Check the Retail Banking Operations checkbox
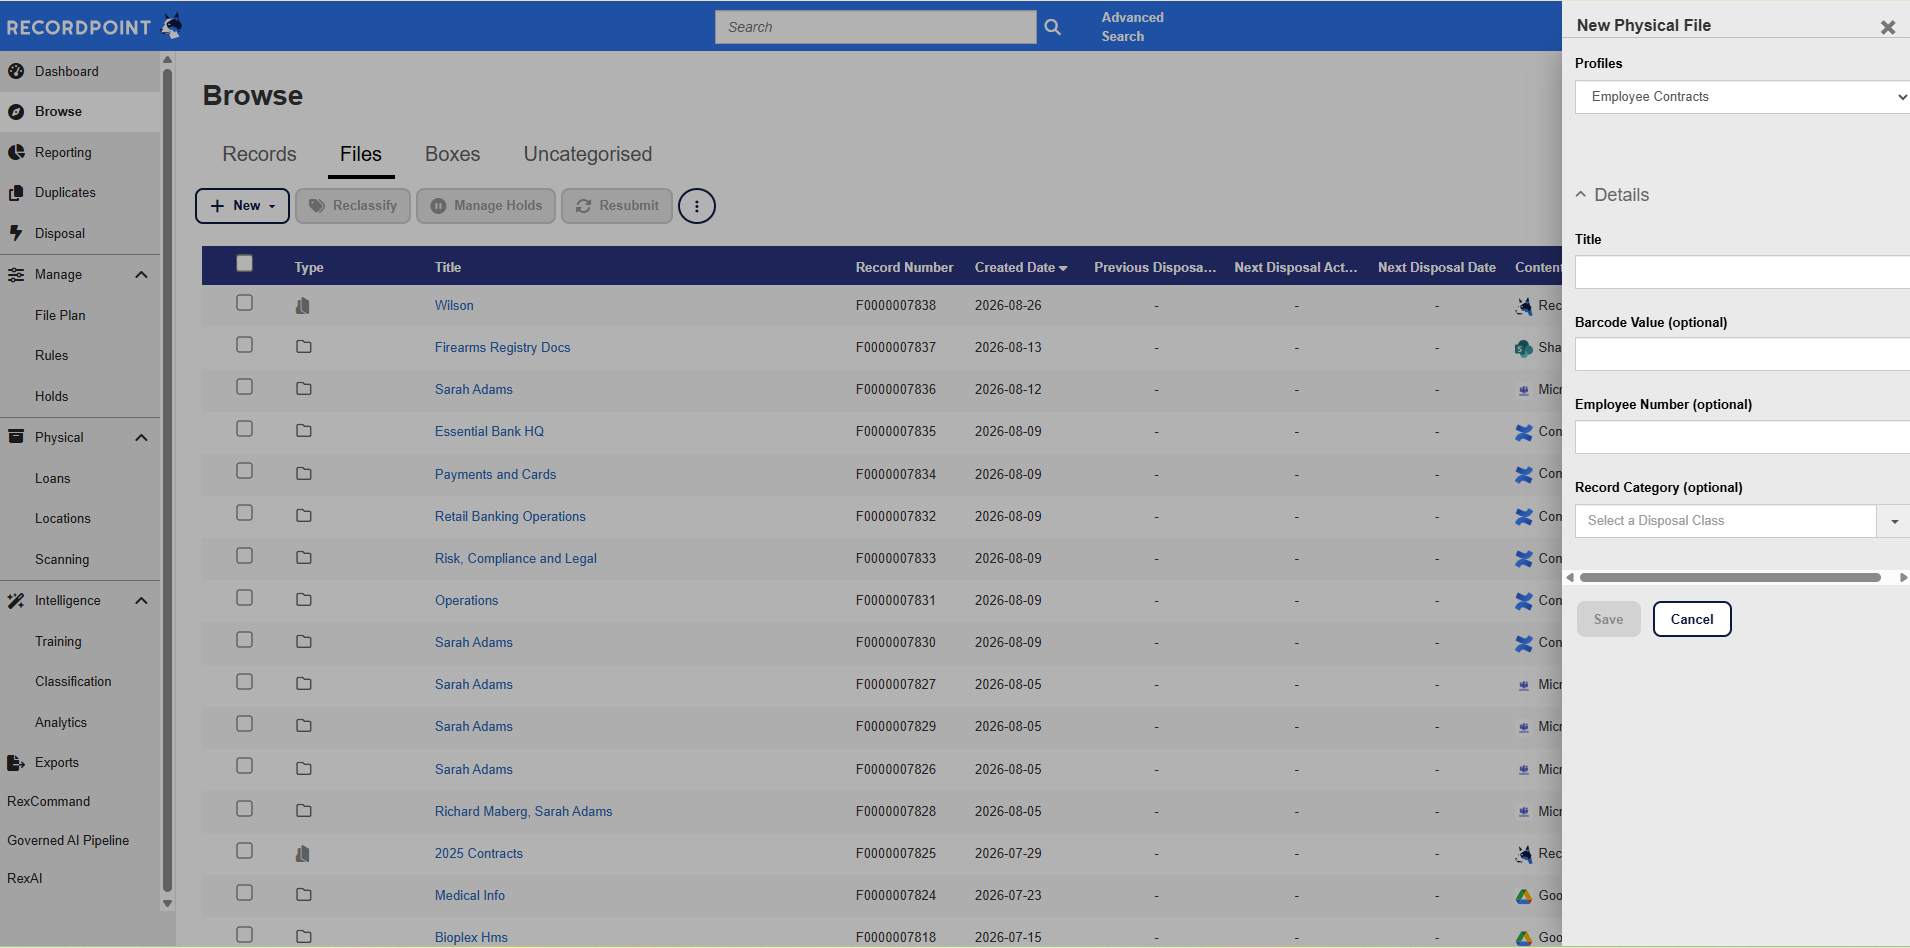The width and height of the screenshot is (1910, 948). coord(244,512)
